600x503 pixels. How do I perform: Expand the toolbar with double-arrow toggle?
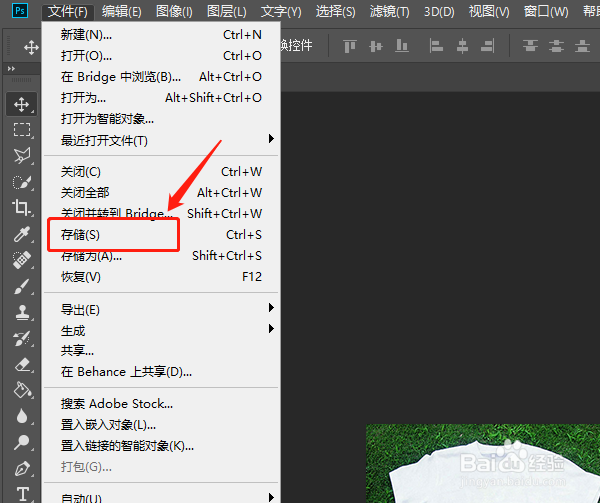click(x=11, y=68)
